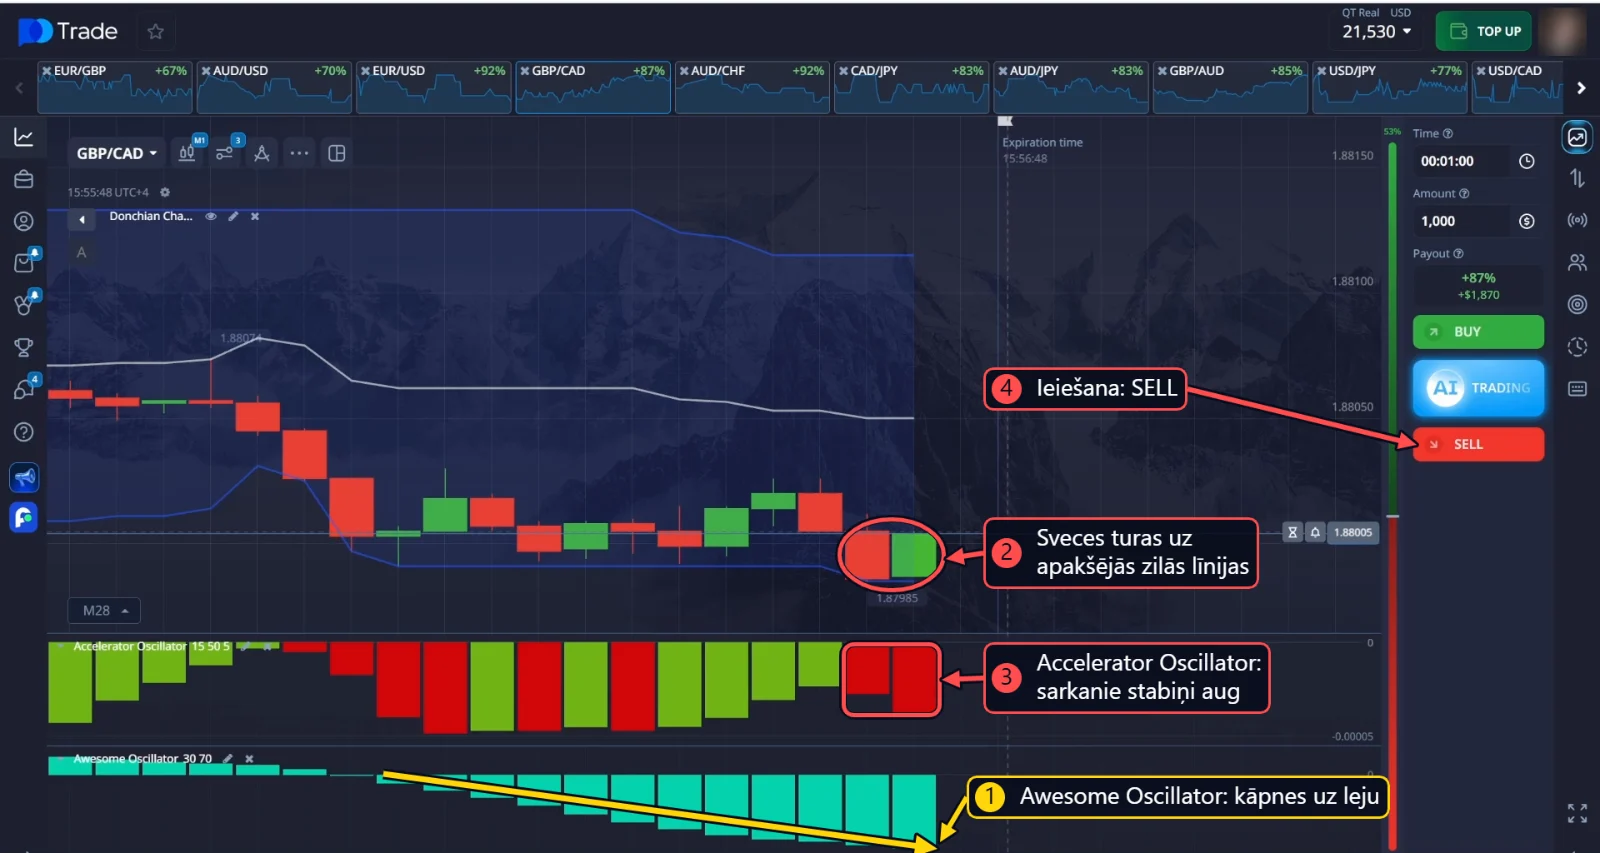Screen dimensions: 1600x853
Task: Add the current asset to favorites star
Action: [x=155, y=32]
